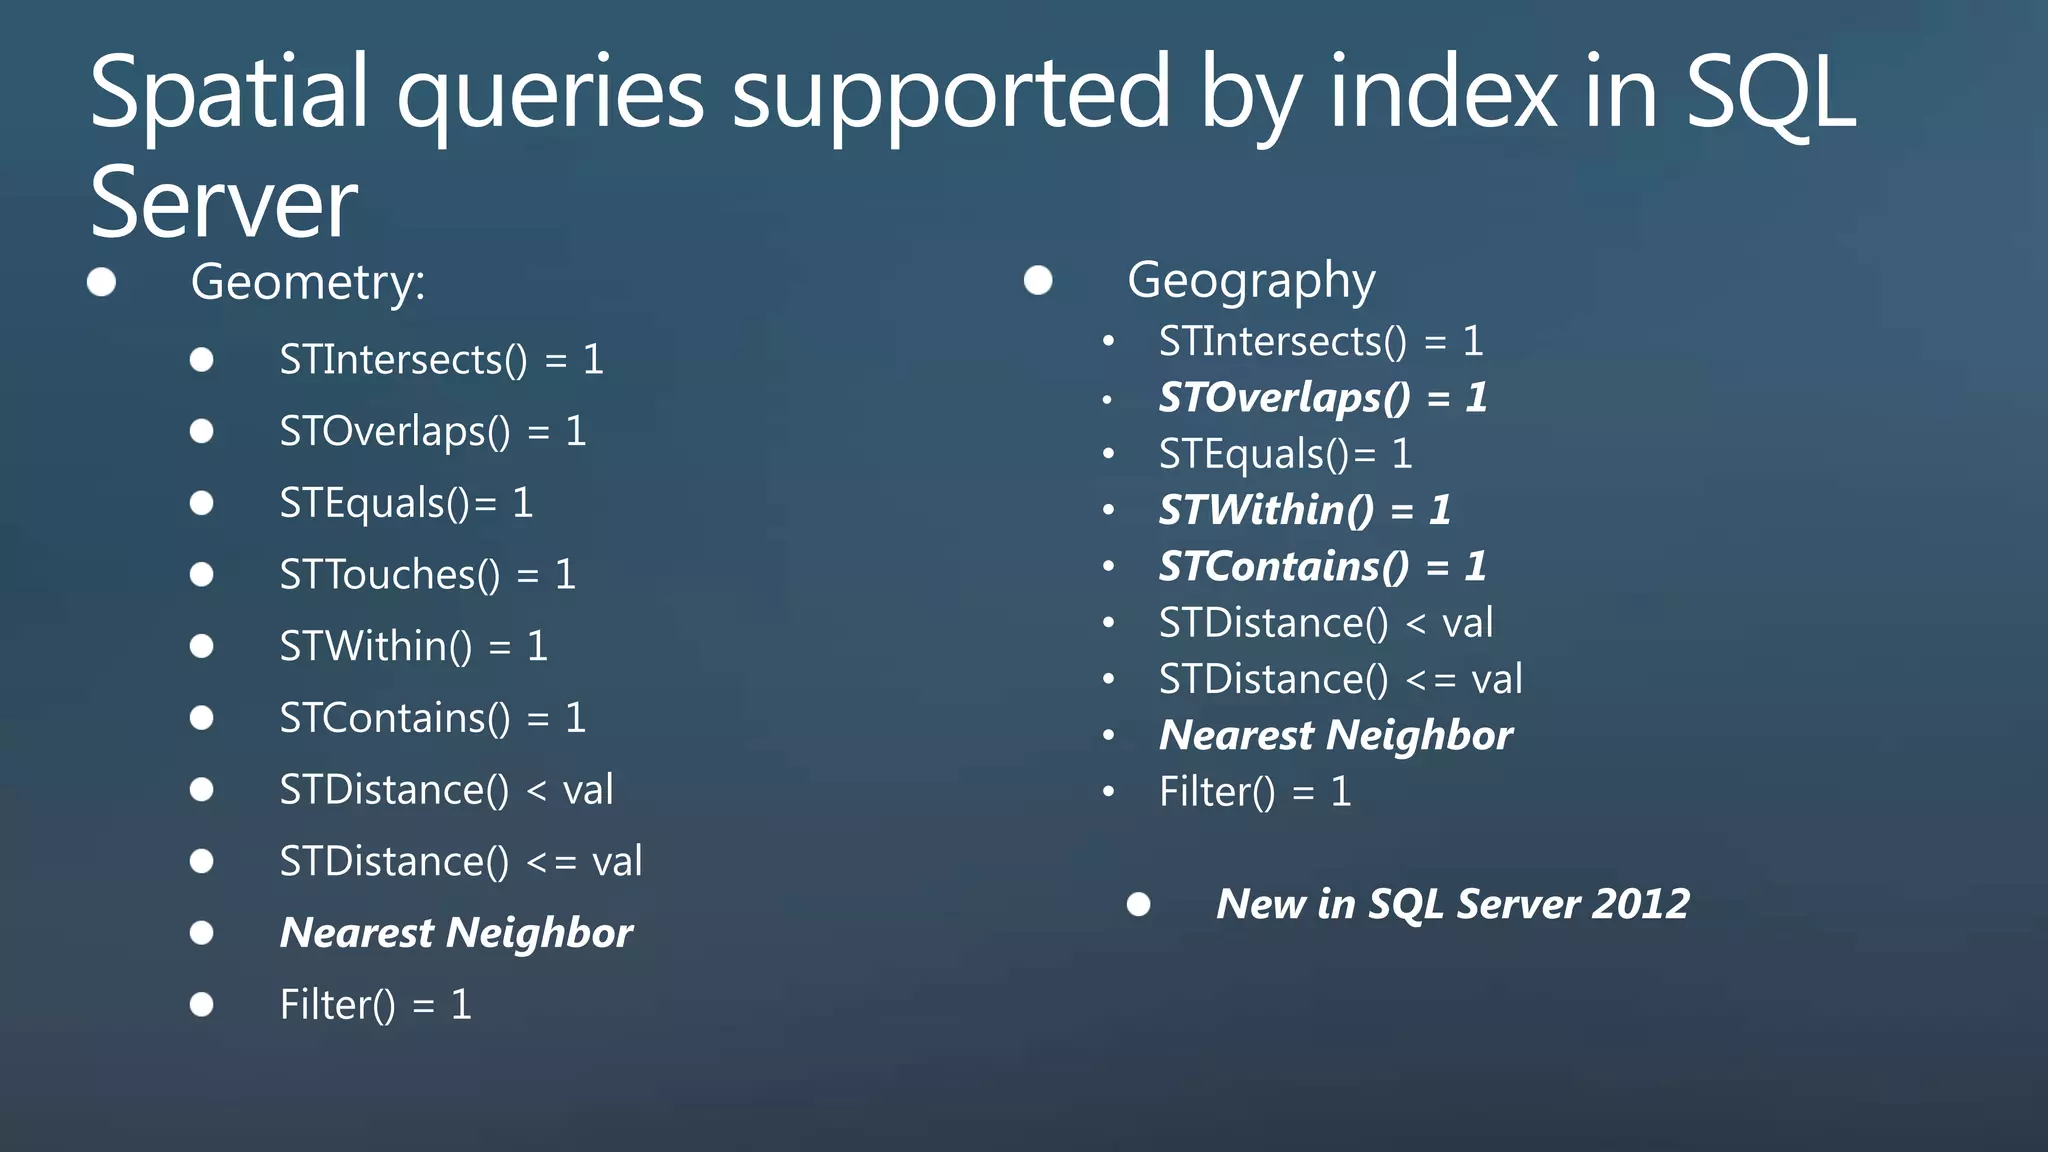Click bullet next to STTouches() = 1

[x=202, y=574]
